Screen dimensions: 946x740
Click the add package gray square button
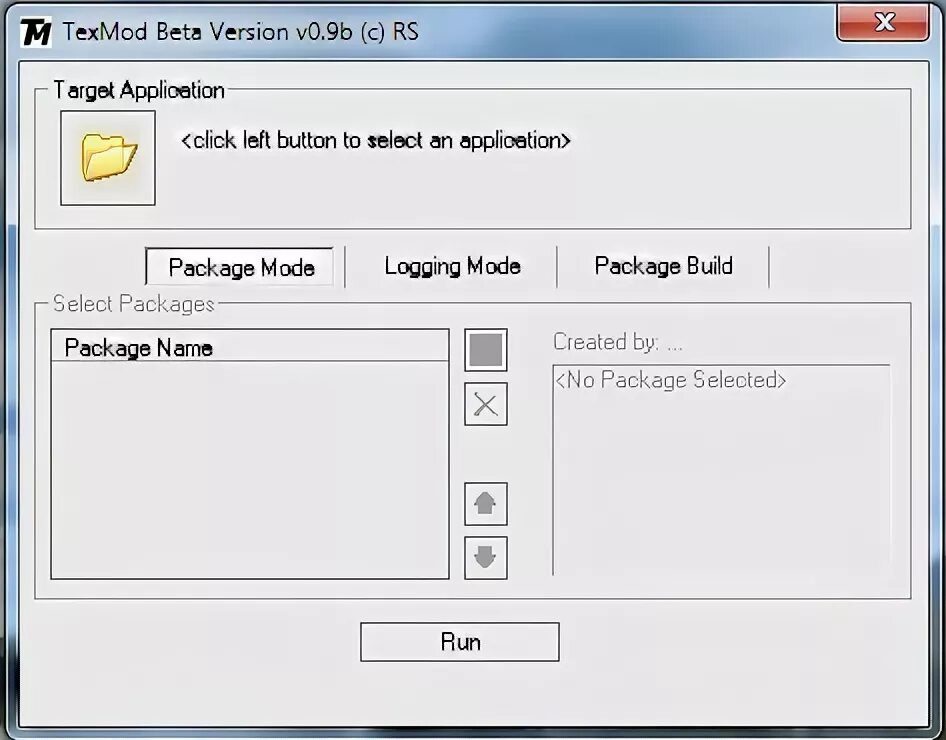pyautogui.click(x=486, y=350)
